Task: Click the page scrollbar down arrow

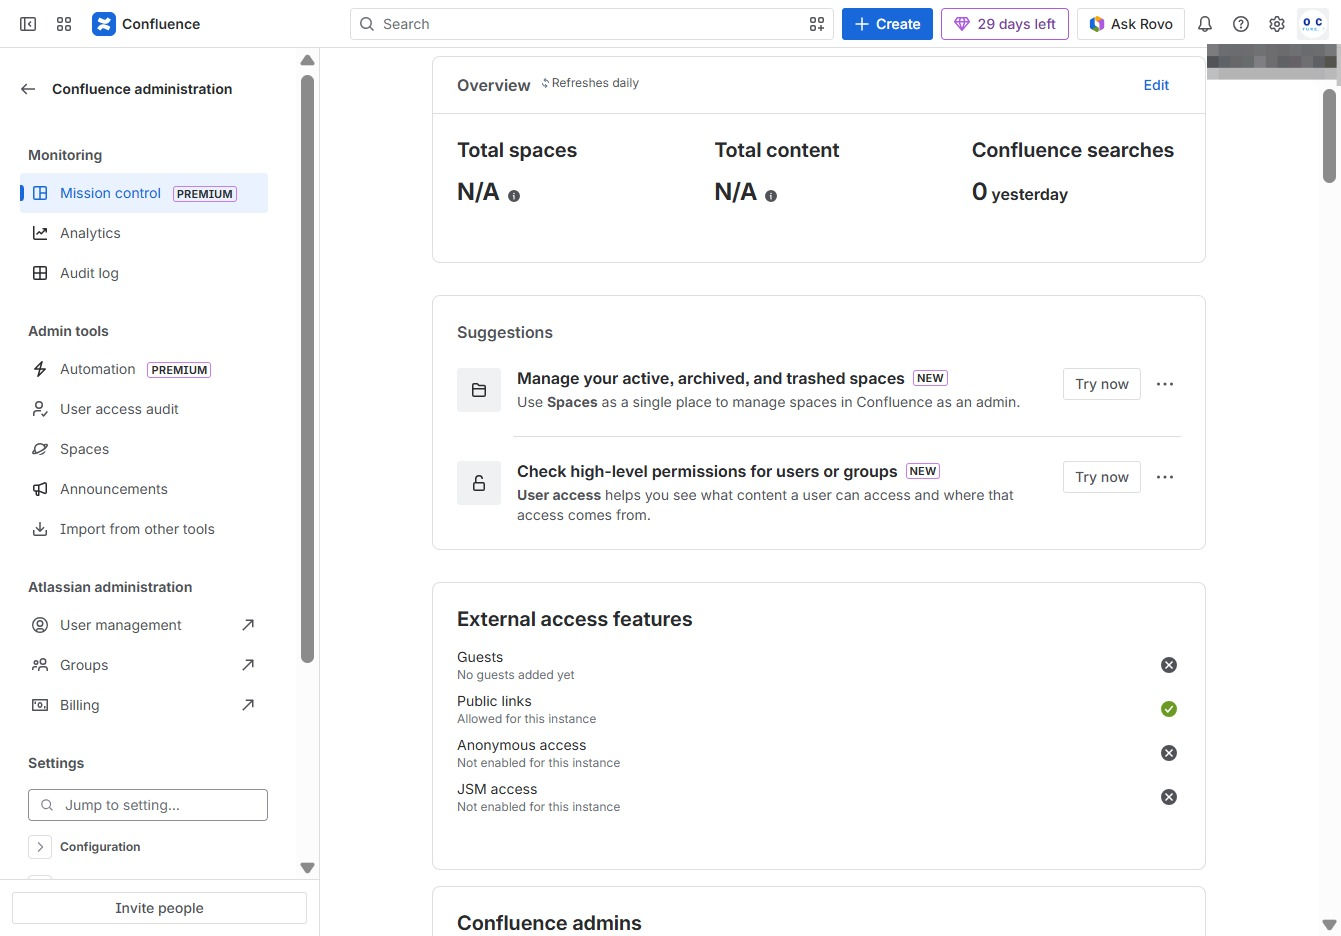Action: (x=1329, y=925)
